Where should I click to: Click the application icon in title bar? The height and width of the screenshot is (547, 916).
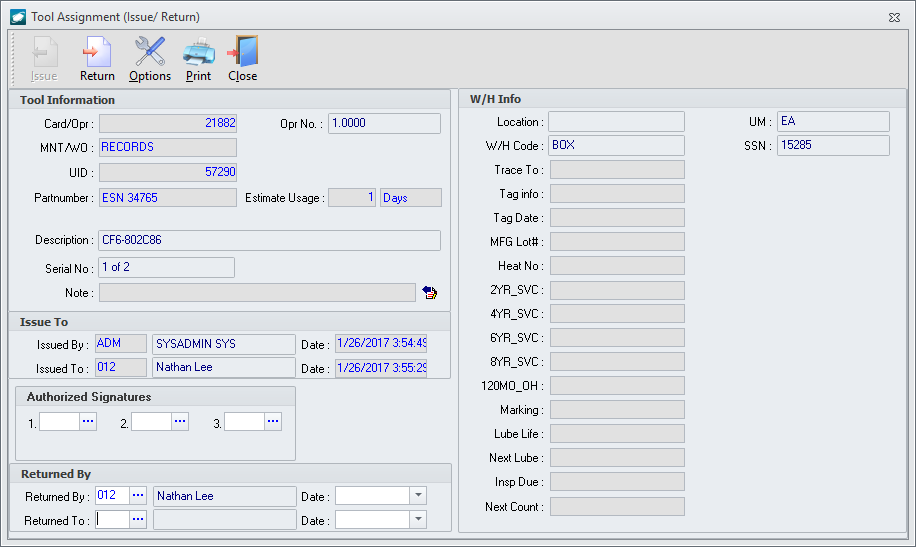point(18,17)
